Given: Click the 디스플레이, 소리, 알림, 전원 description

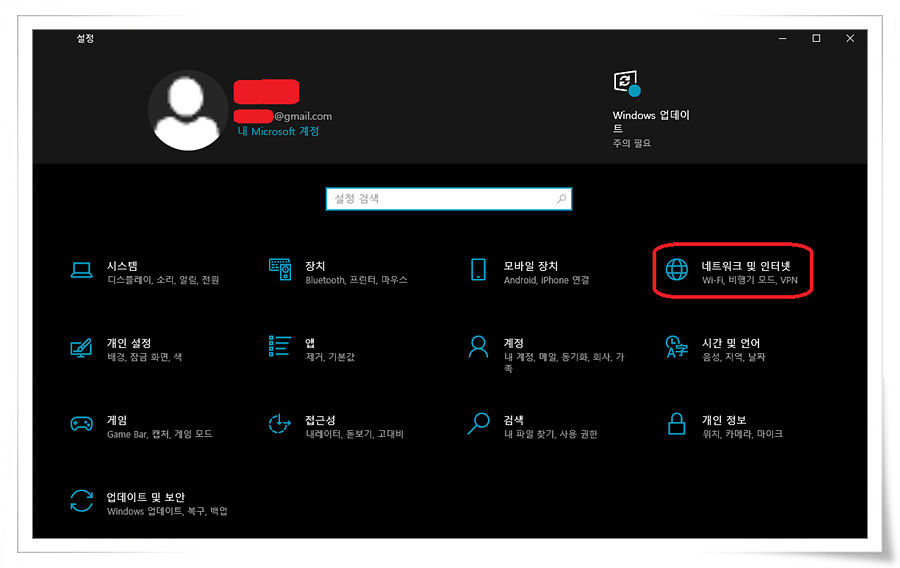Looking at the screenshot, I should (163, 280).
